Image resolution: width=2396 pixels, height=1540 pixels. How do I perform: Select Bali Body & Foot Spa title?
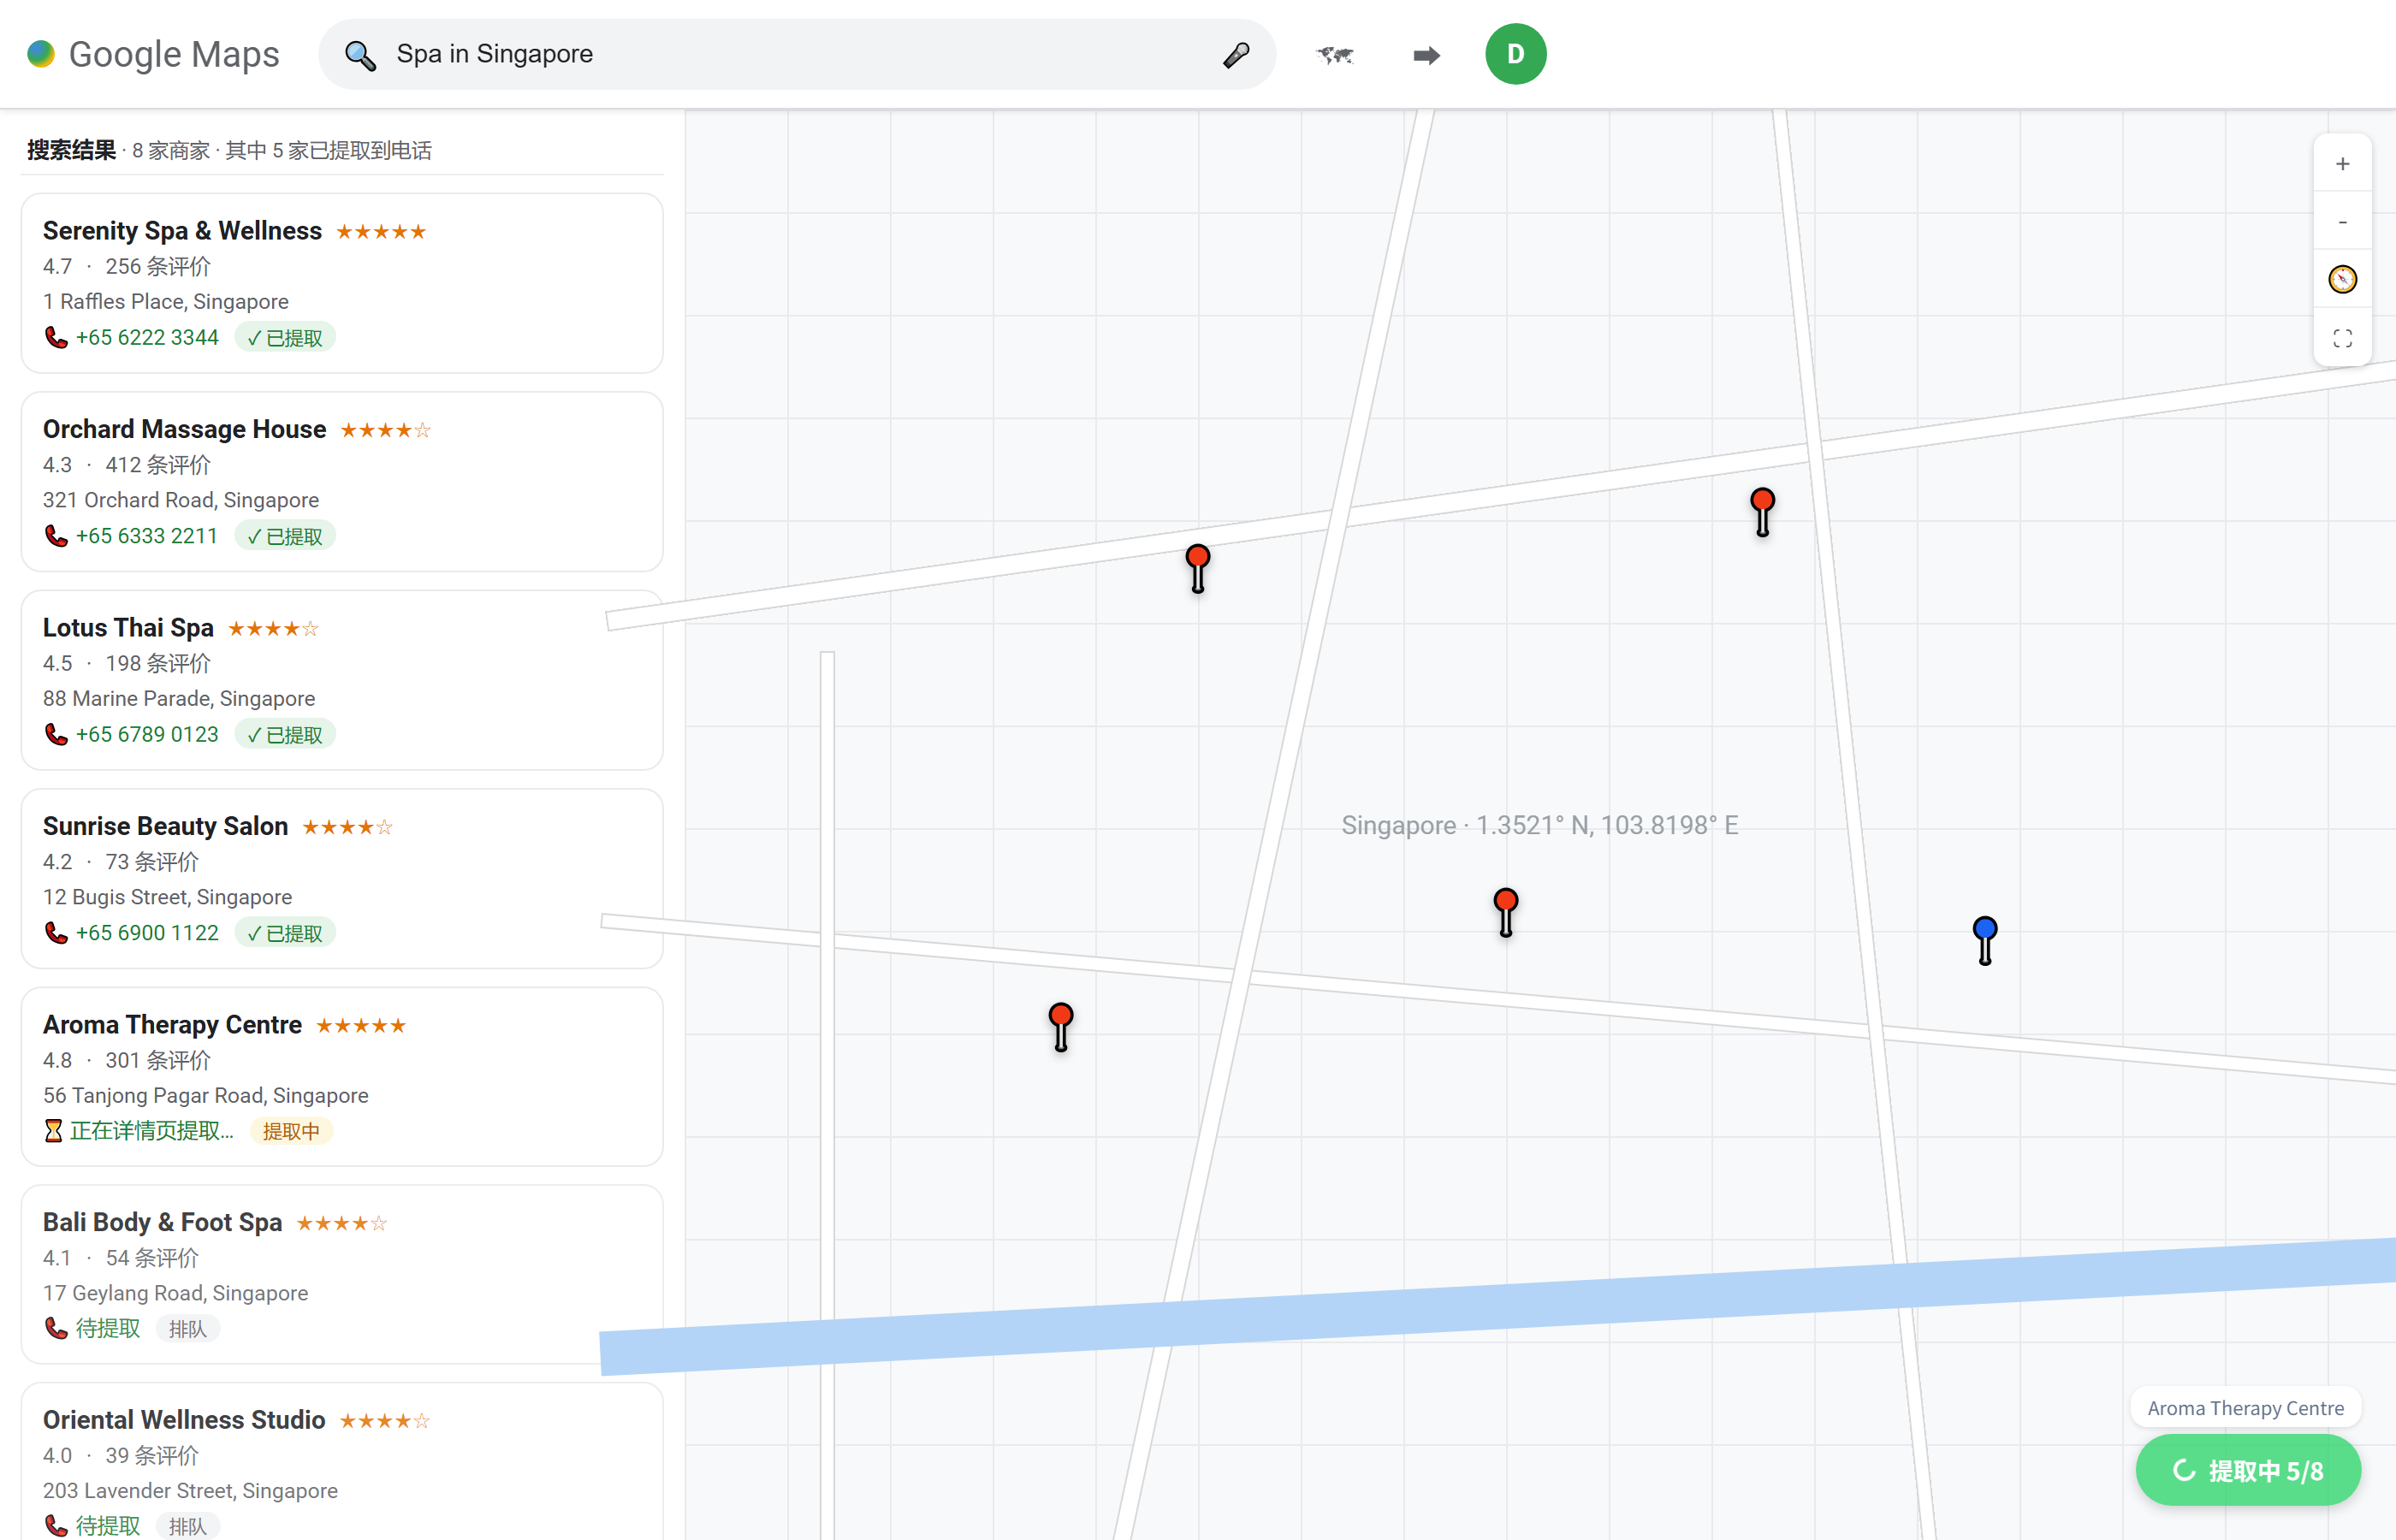tap(162, 1222)
